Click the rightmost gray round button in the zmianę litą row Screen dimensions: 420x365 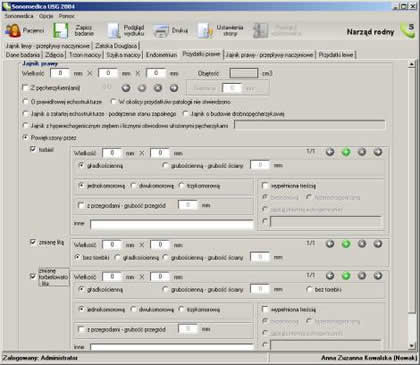tap(378, 244)
